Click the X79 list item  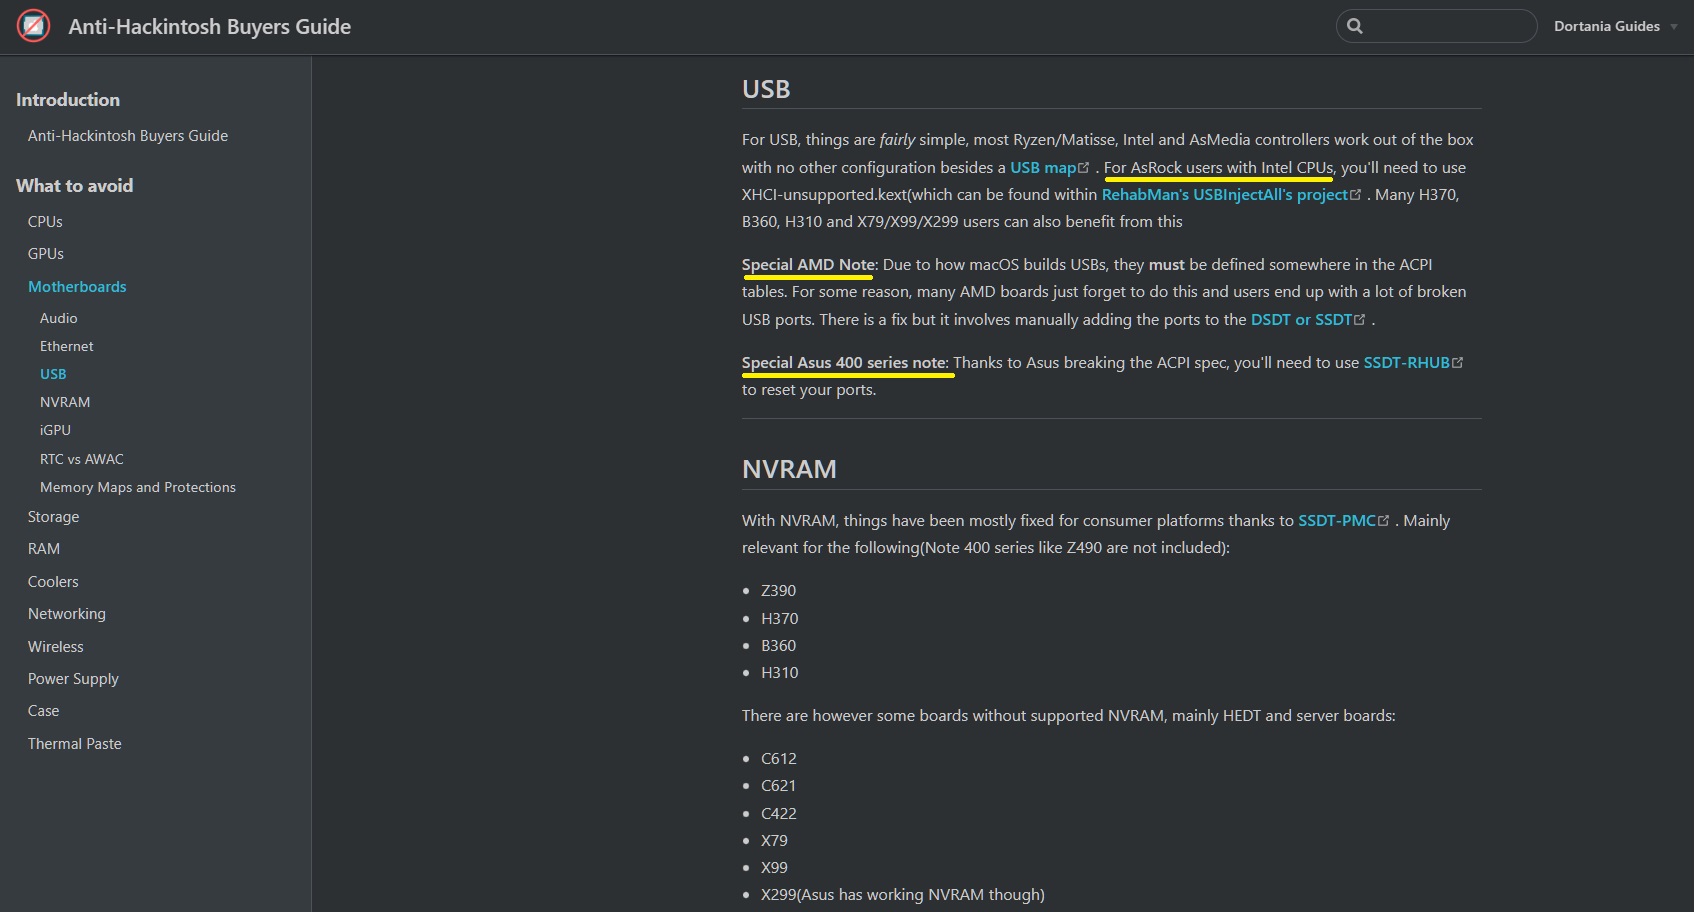tap(774, 841)
